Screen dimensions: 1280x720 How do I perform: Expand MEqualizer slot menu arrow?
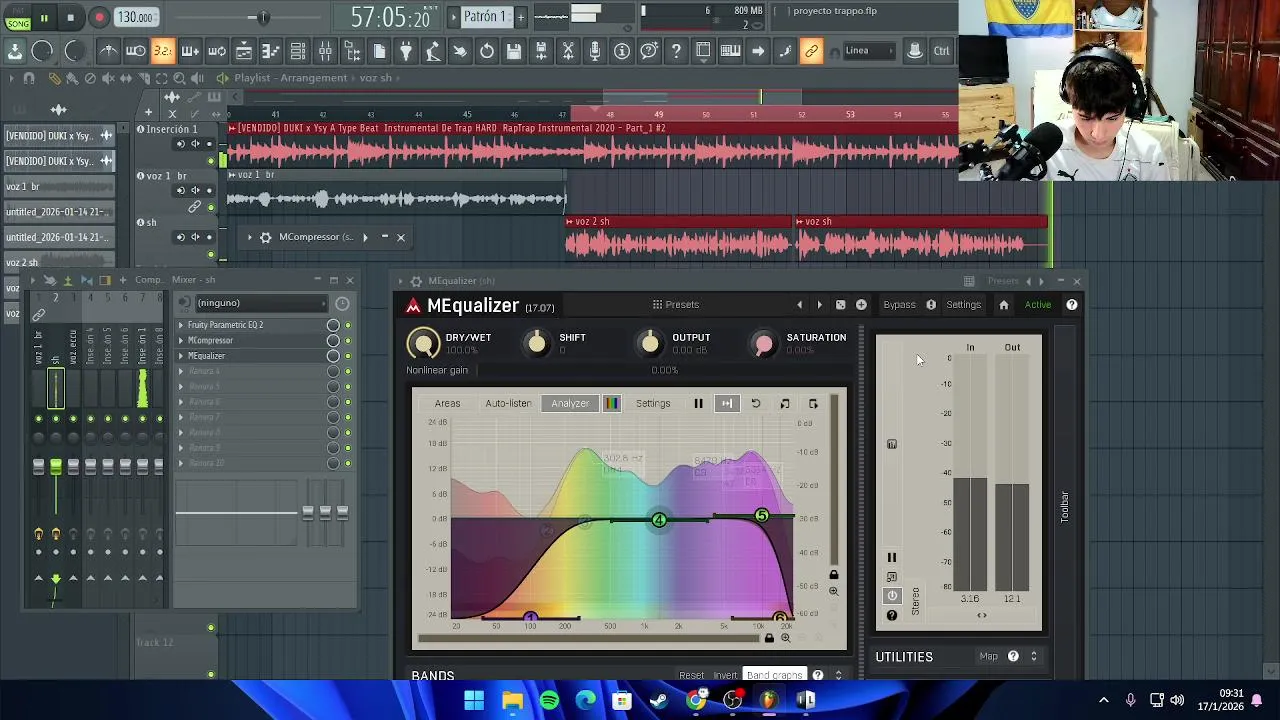click(x=181, y=356)
